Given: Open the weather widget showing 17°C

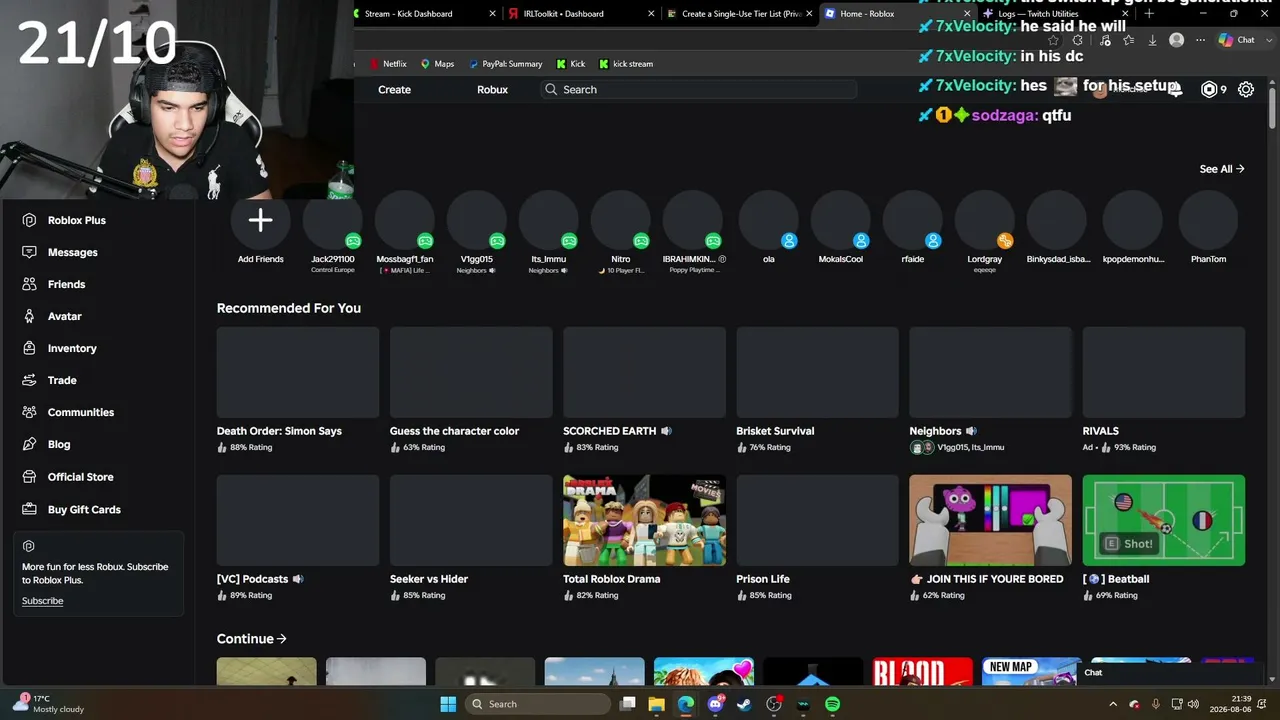Looking at the screenshot, I should point(48,704).
